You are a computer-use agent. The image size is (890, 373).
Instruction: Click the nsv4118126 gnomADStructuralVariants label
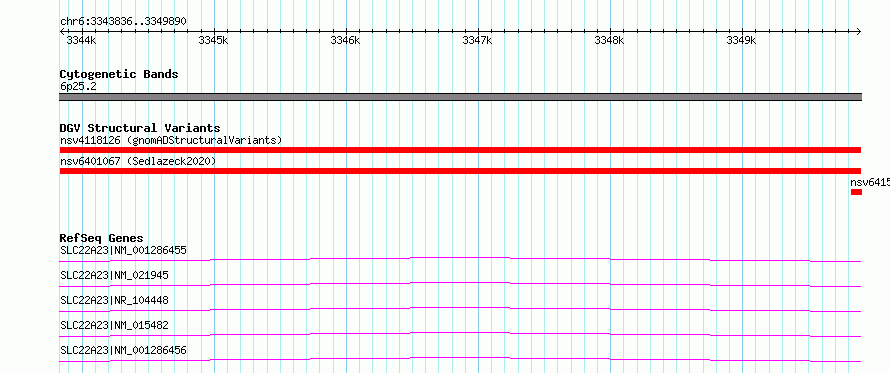point(171,140)
